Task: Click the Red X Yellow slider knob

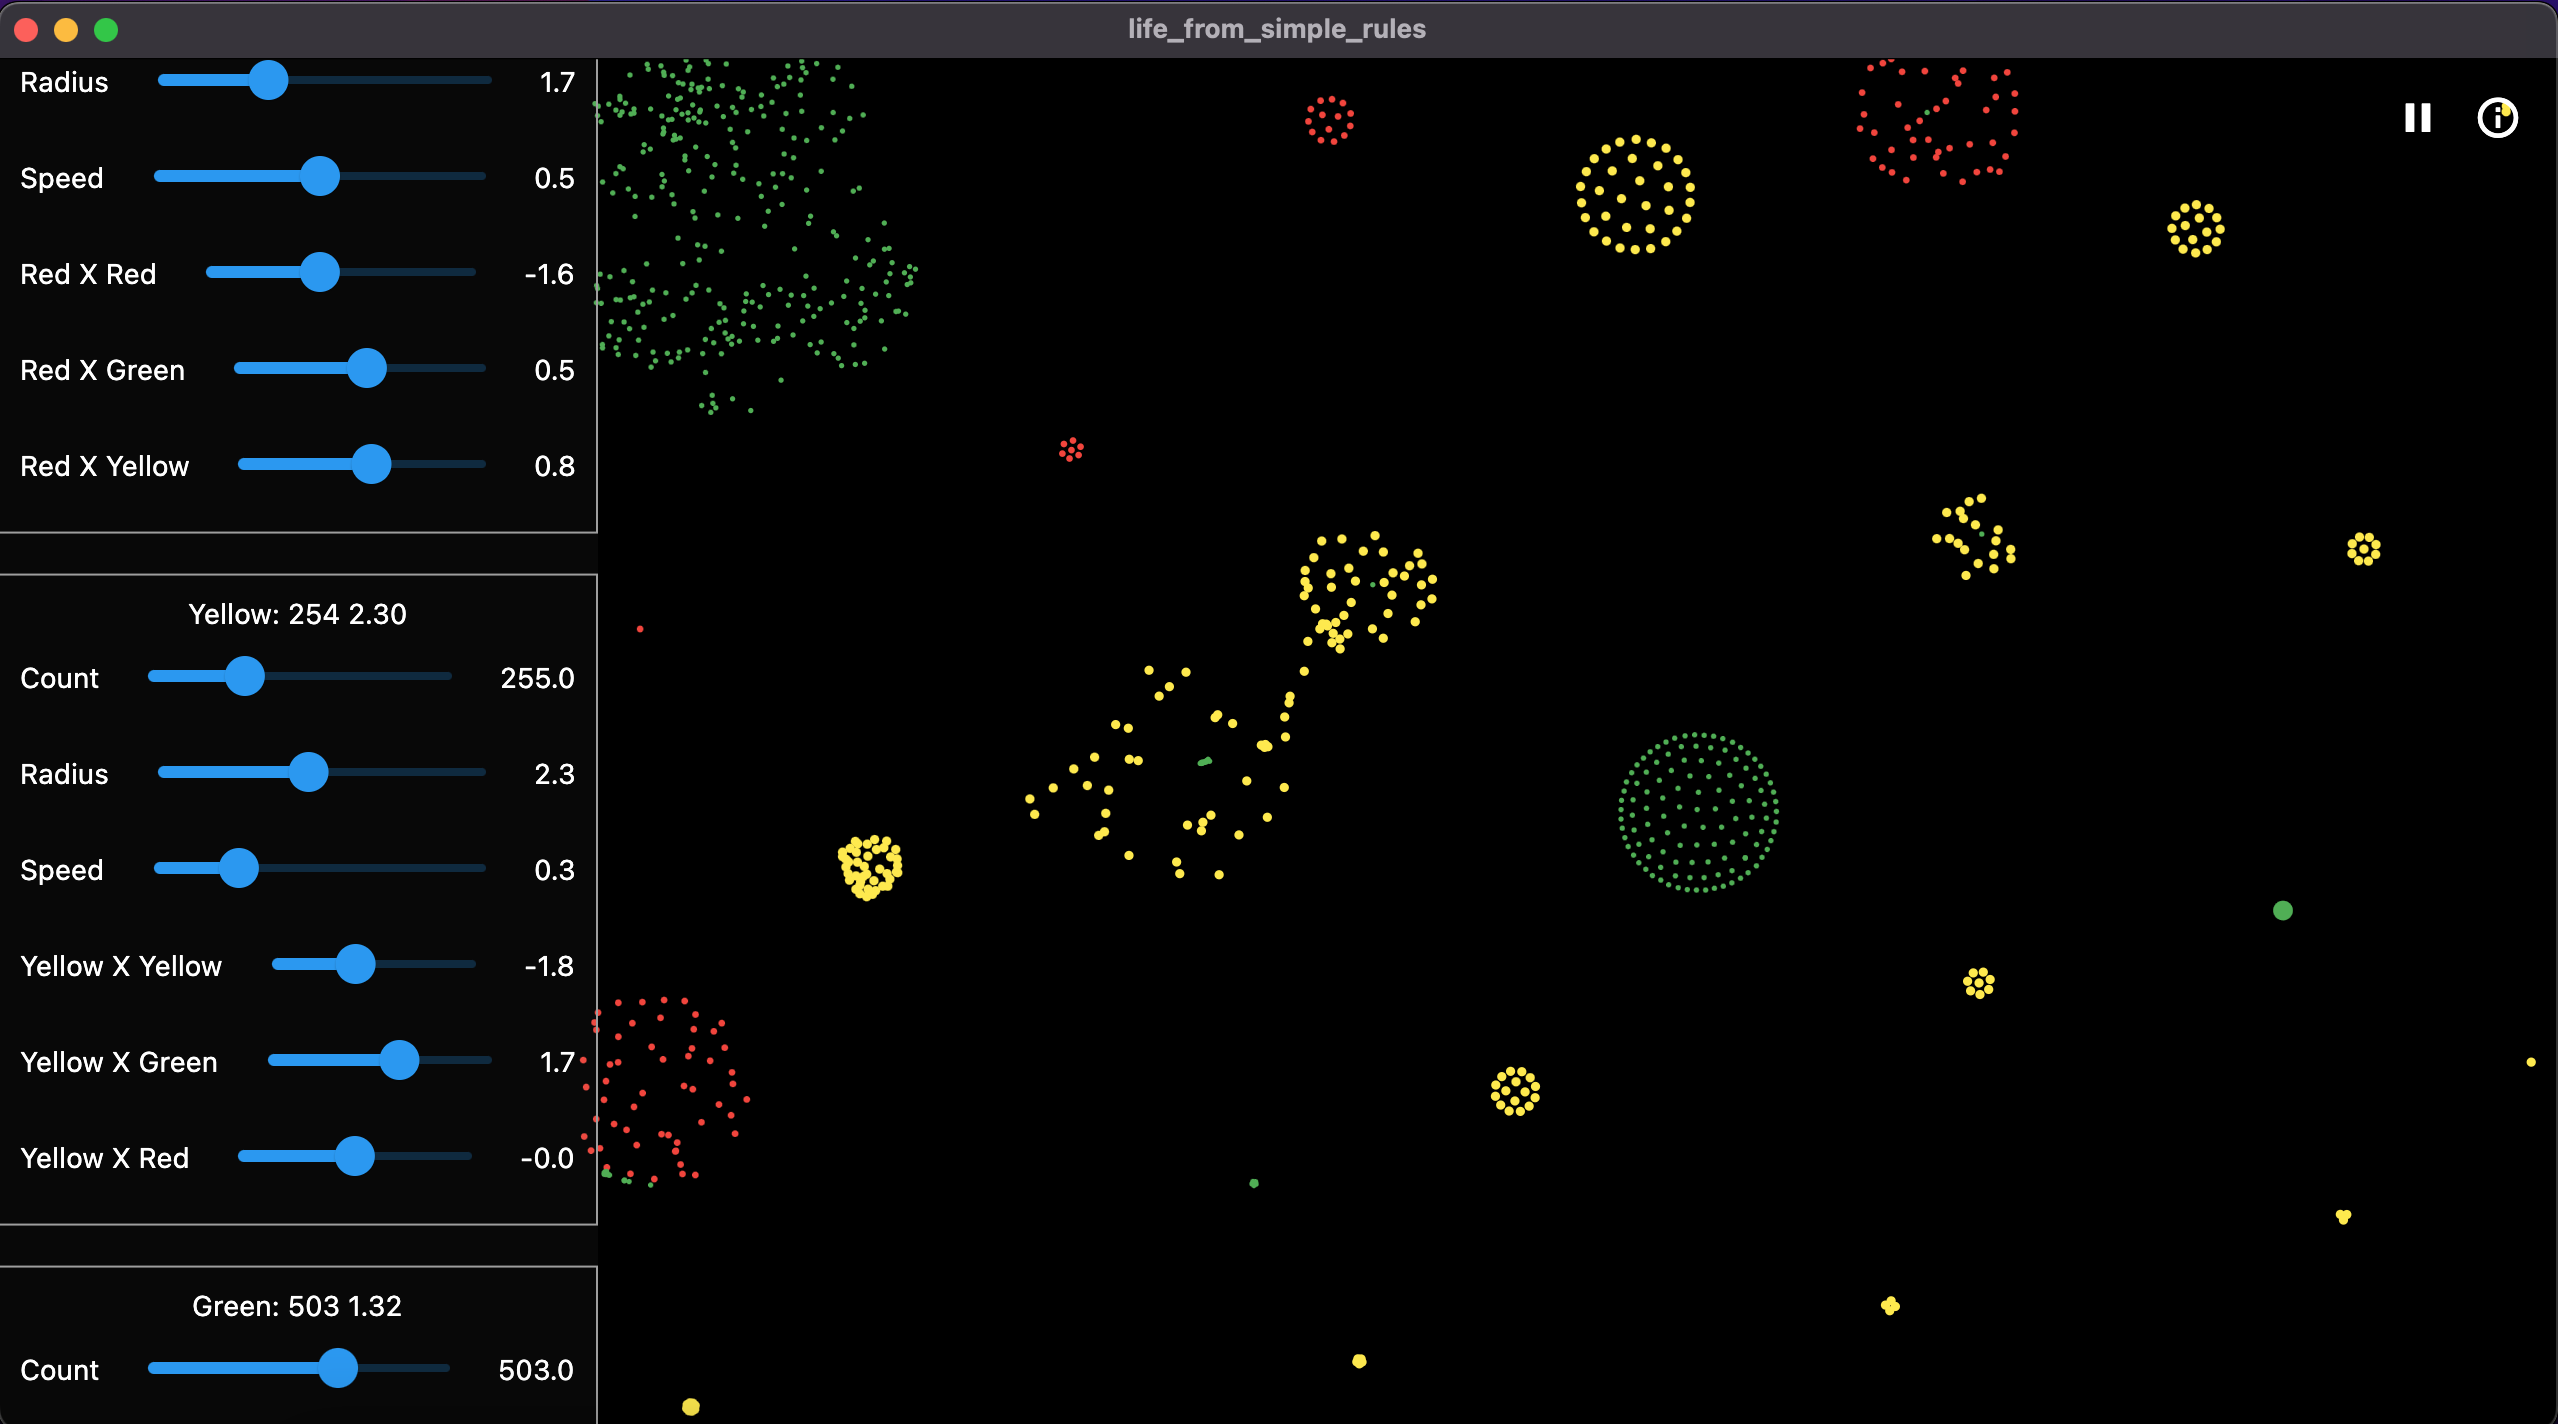Action: point(372,464)
